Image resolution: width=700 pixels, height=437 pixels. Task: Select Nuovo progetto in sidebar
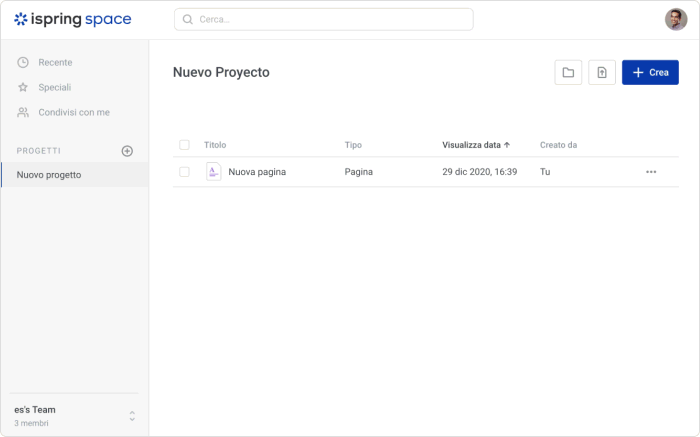[75, 175]
